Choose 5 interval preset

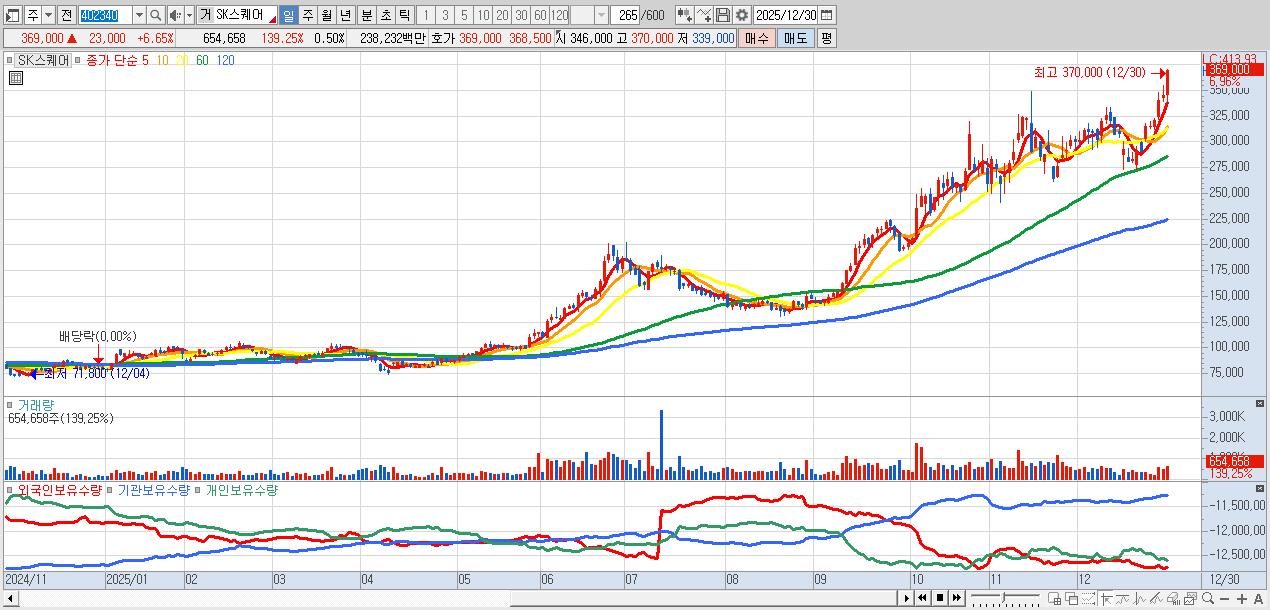coord(464,15)
